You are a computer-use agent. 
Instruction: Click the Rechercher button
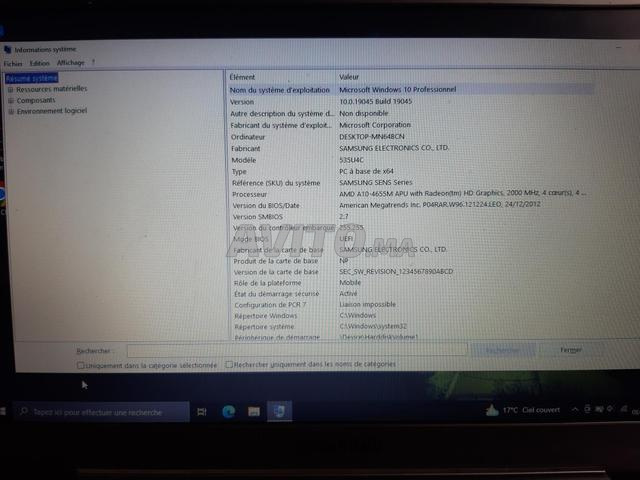[x=502, y=350]
